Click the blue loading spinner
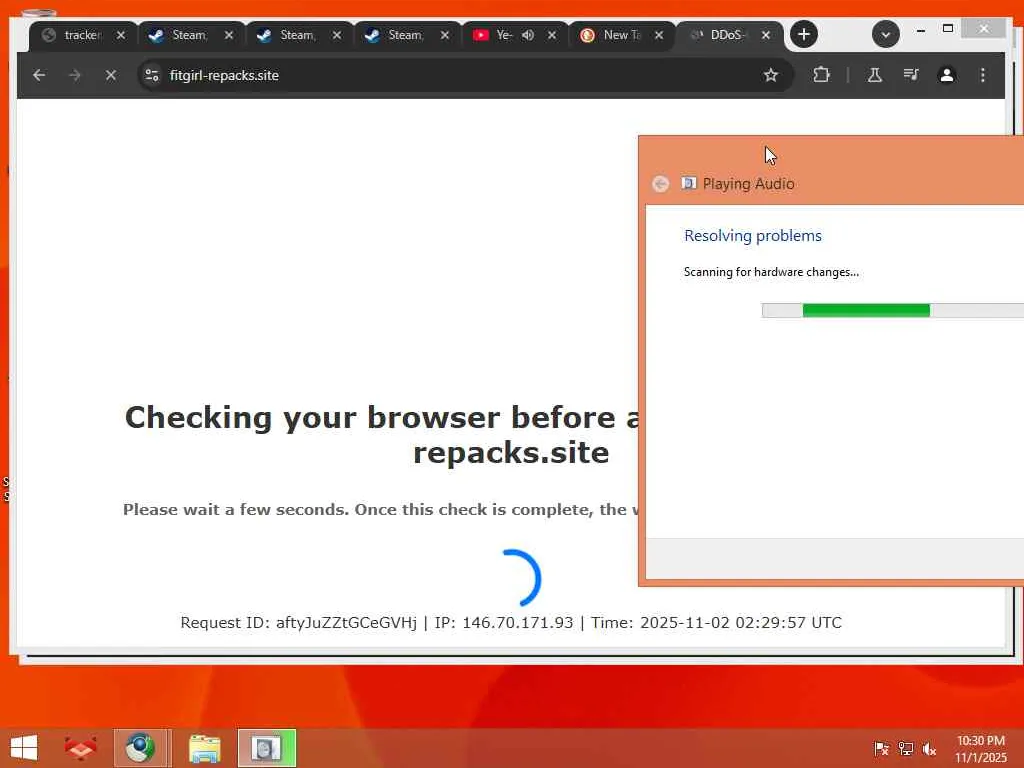 520,578
